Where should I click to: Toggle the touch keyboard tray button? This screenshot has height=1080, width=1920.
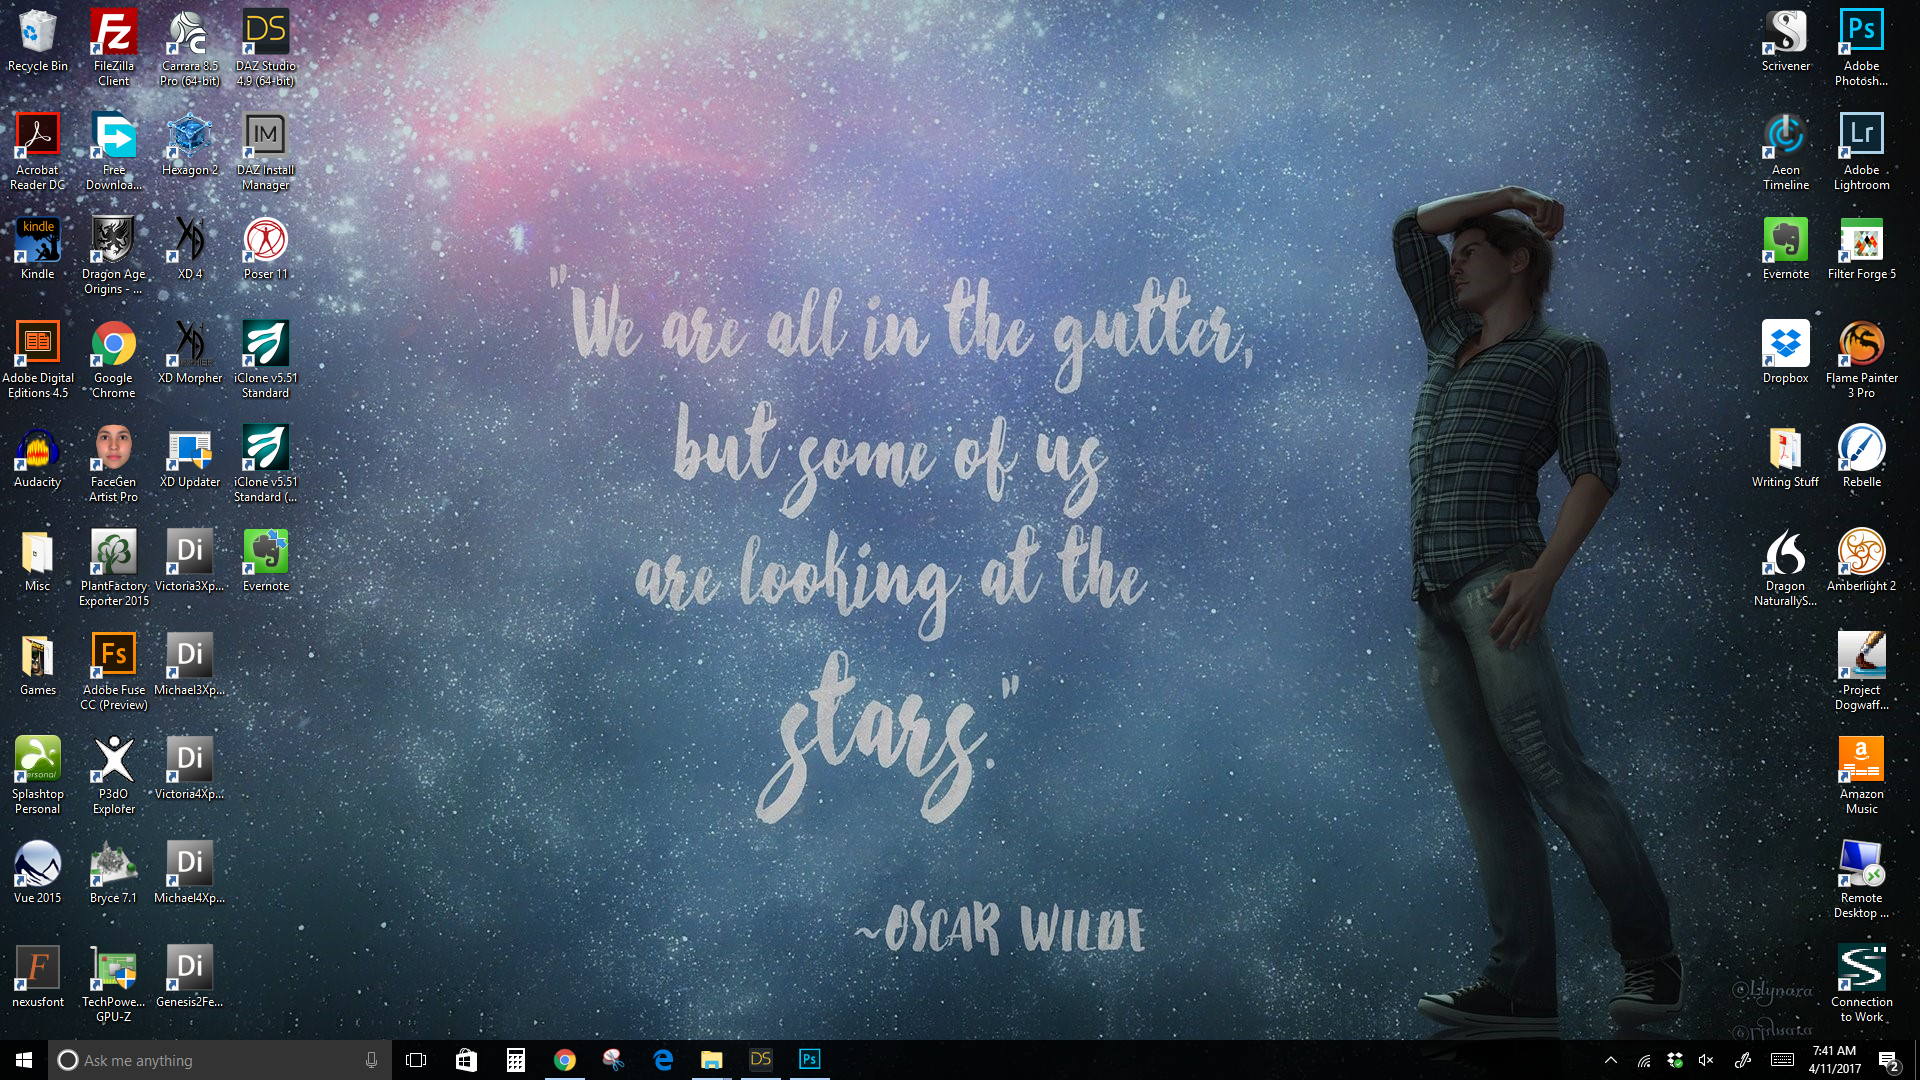pos(1782,1060)
